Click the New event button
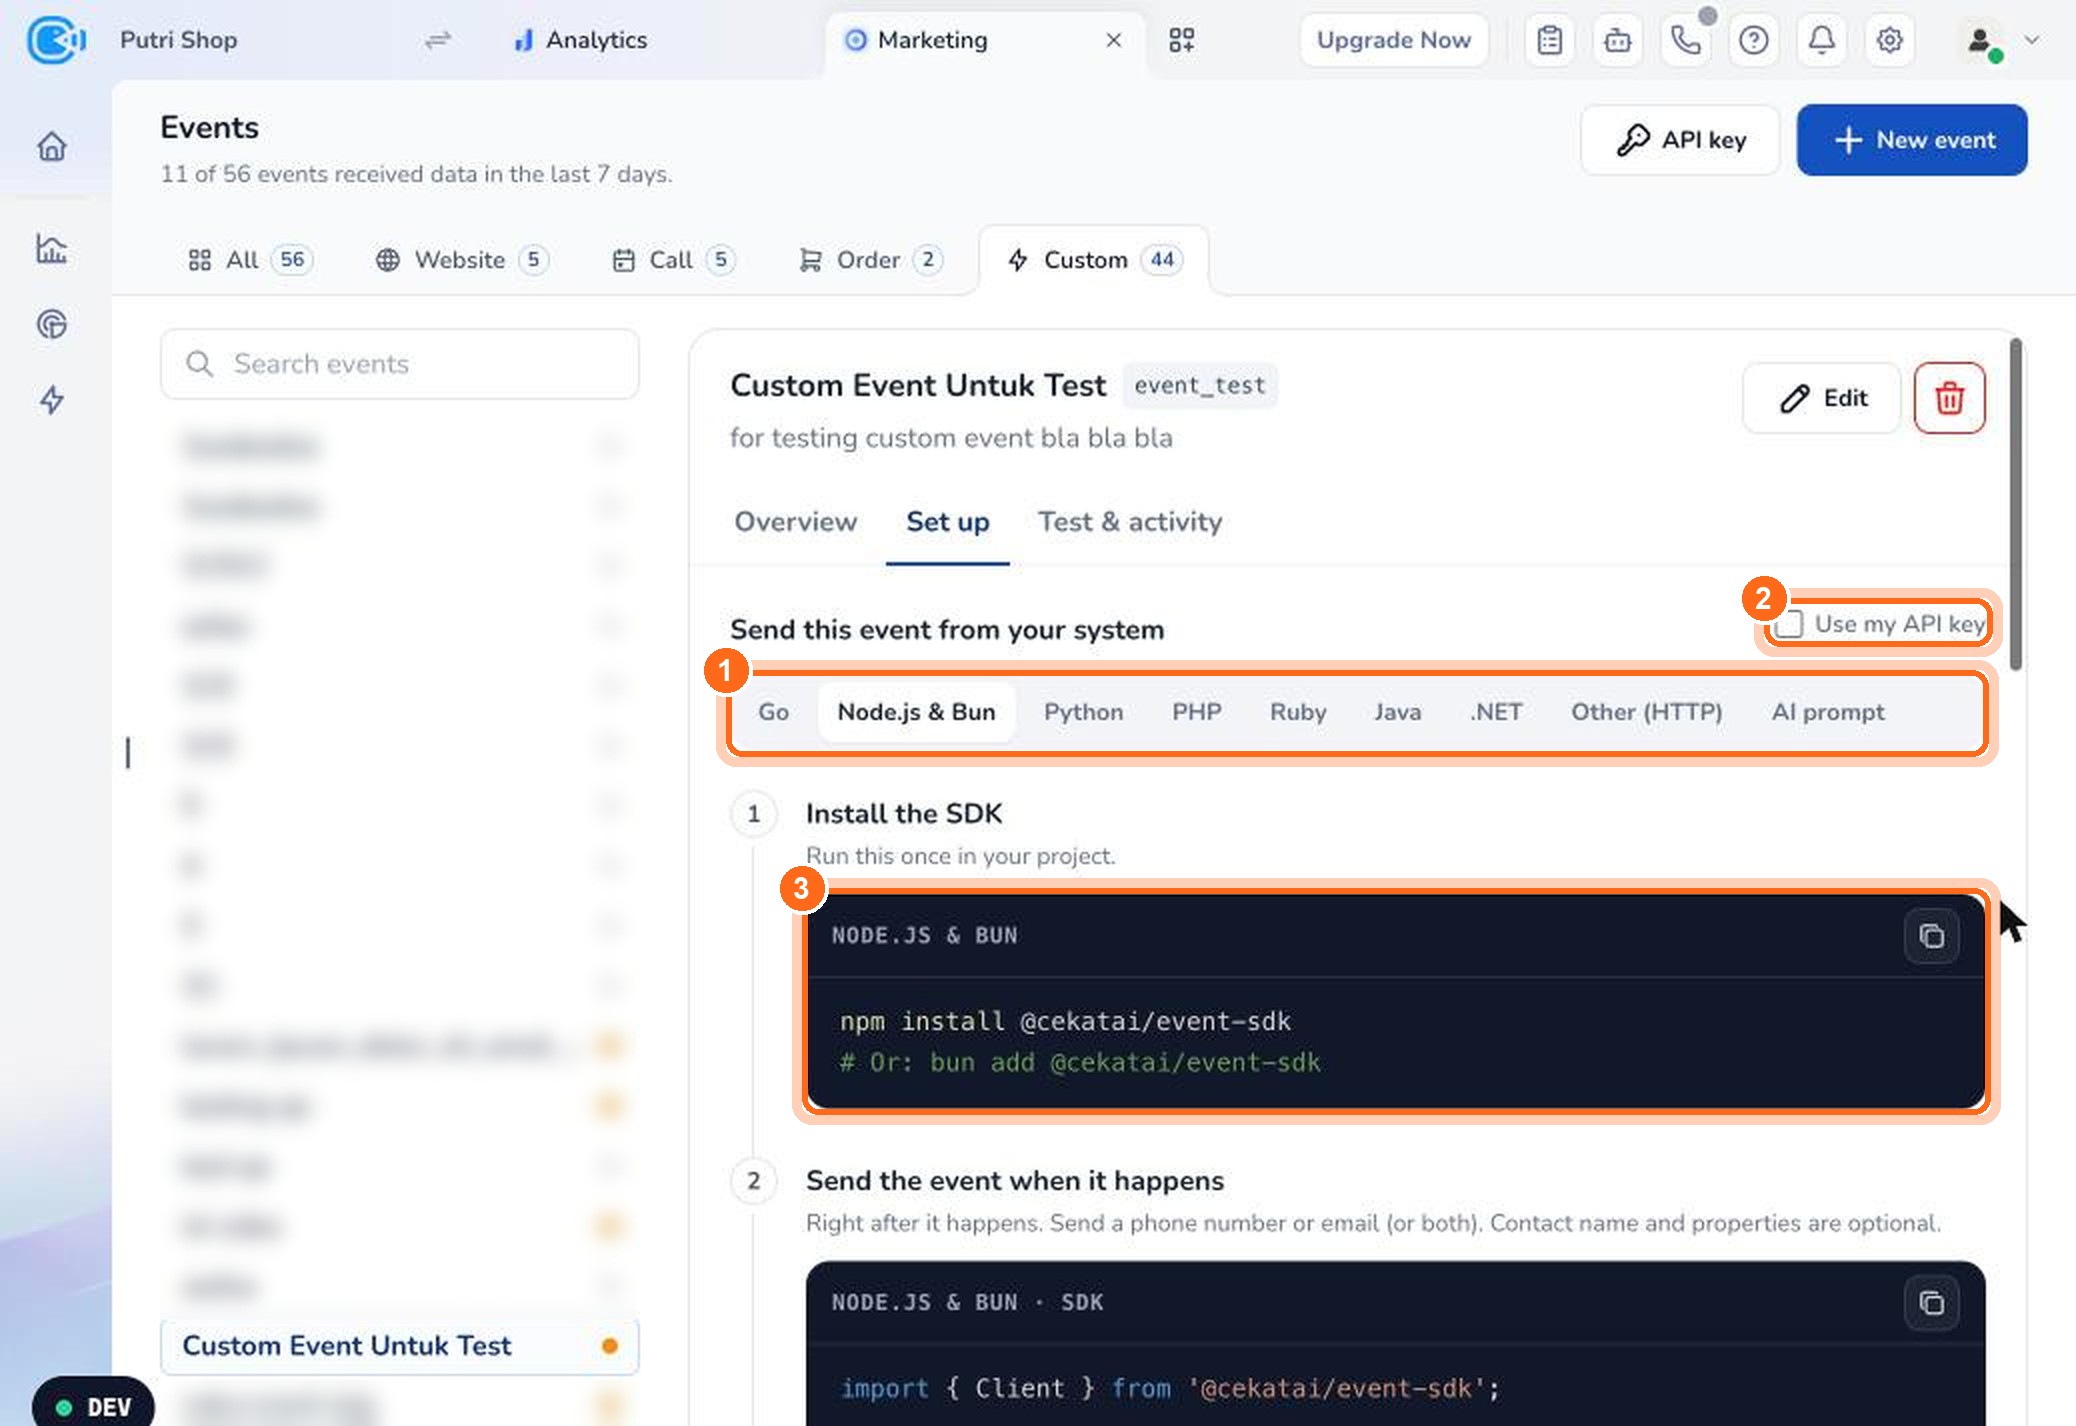Viewport: 2076px width, 1426px height. click(x=1912, y=140)
